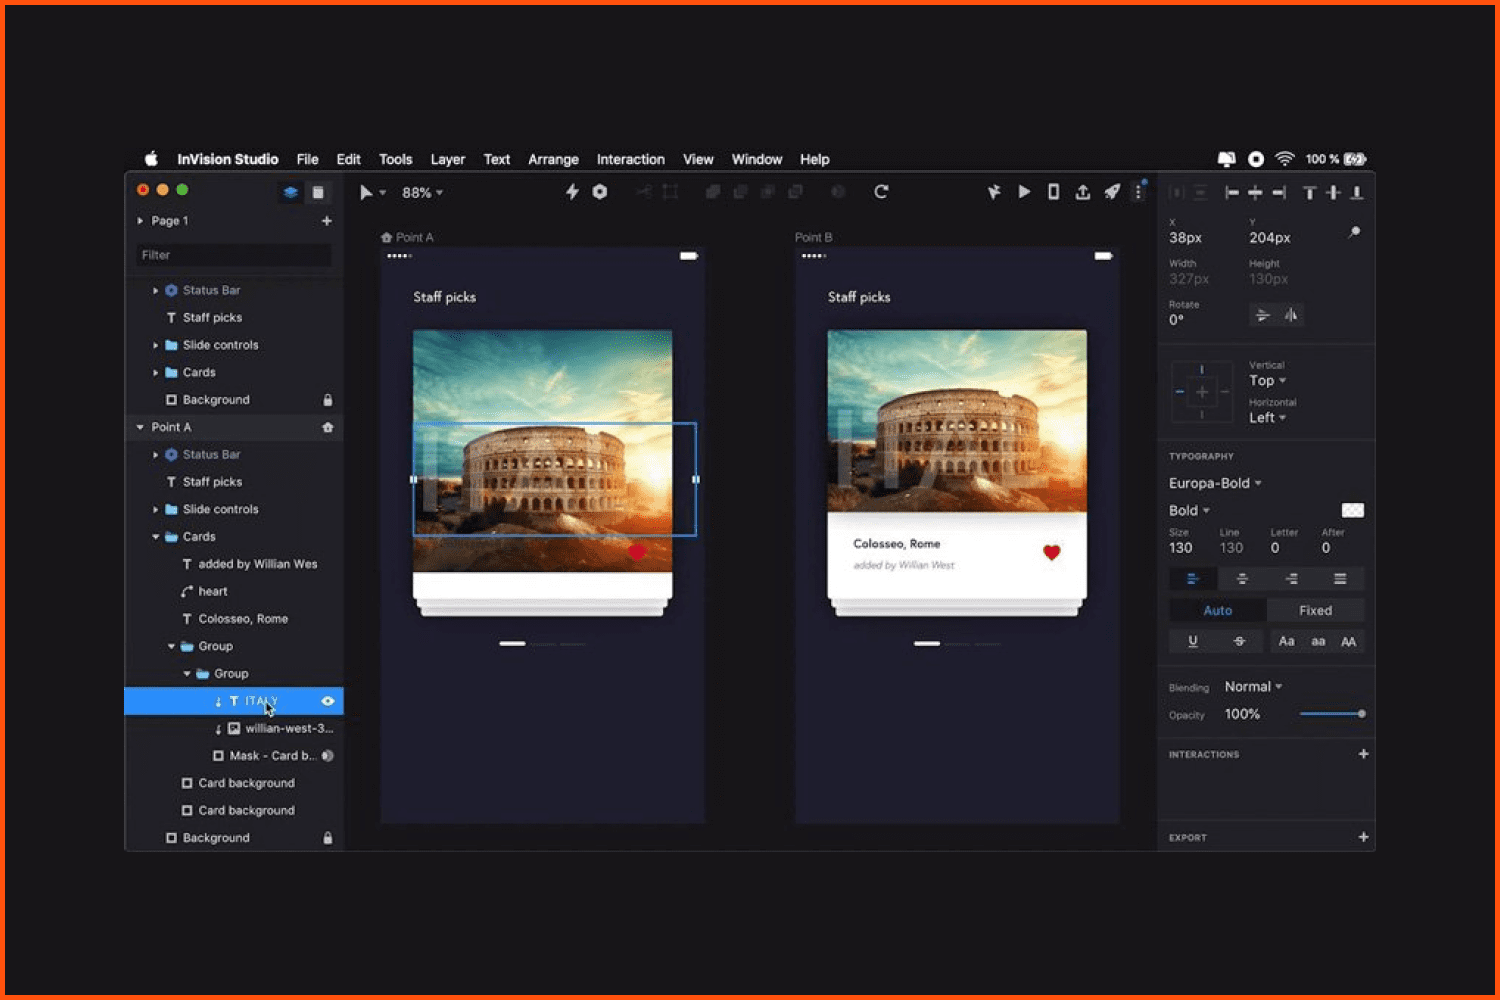
Task: Align selection to bottom edge
Action: (x=1357, y=192)
